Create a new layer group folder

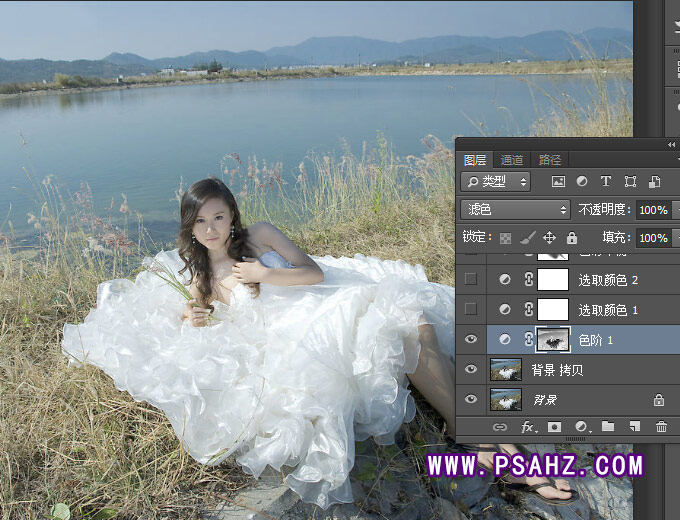[608, 427]
